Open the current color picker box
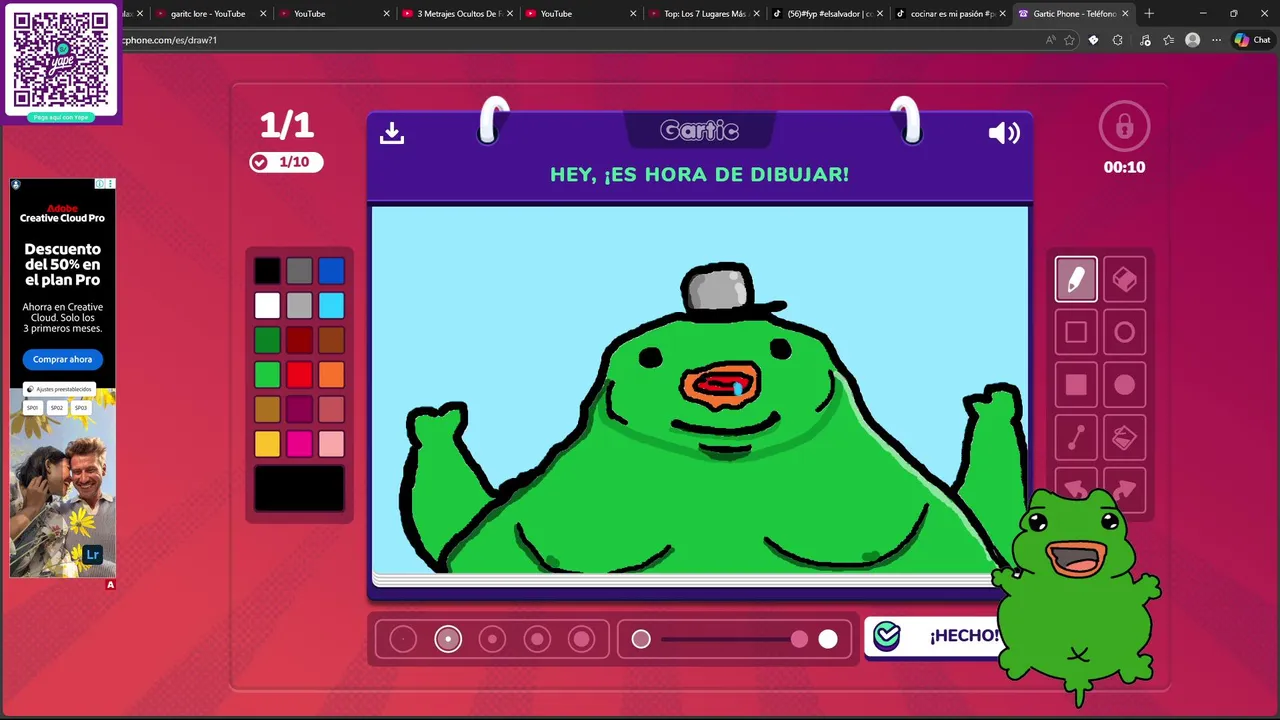1280x720 pixels. click(x=299, y=489)
